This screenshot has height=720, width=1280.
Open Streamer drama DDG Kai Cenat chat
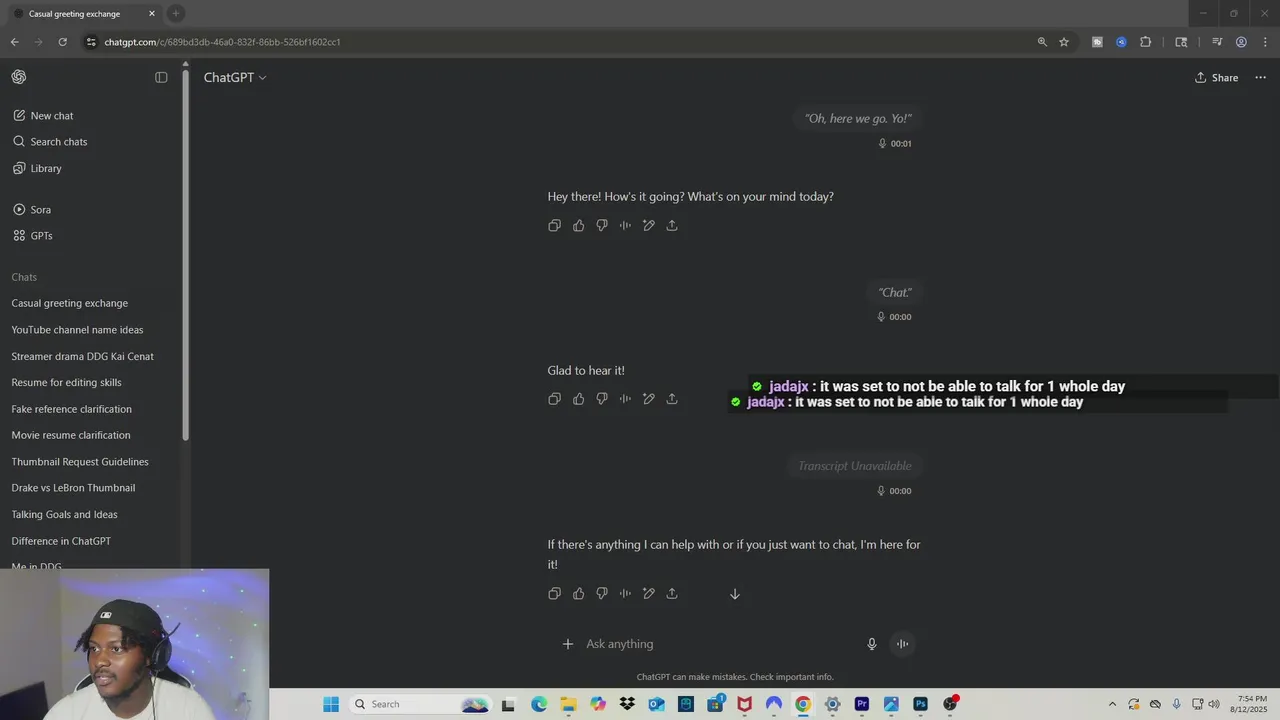coord(82,356)
